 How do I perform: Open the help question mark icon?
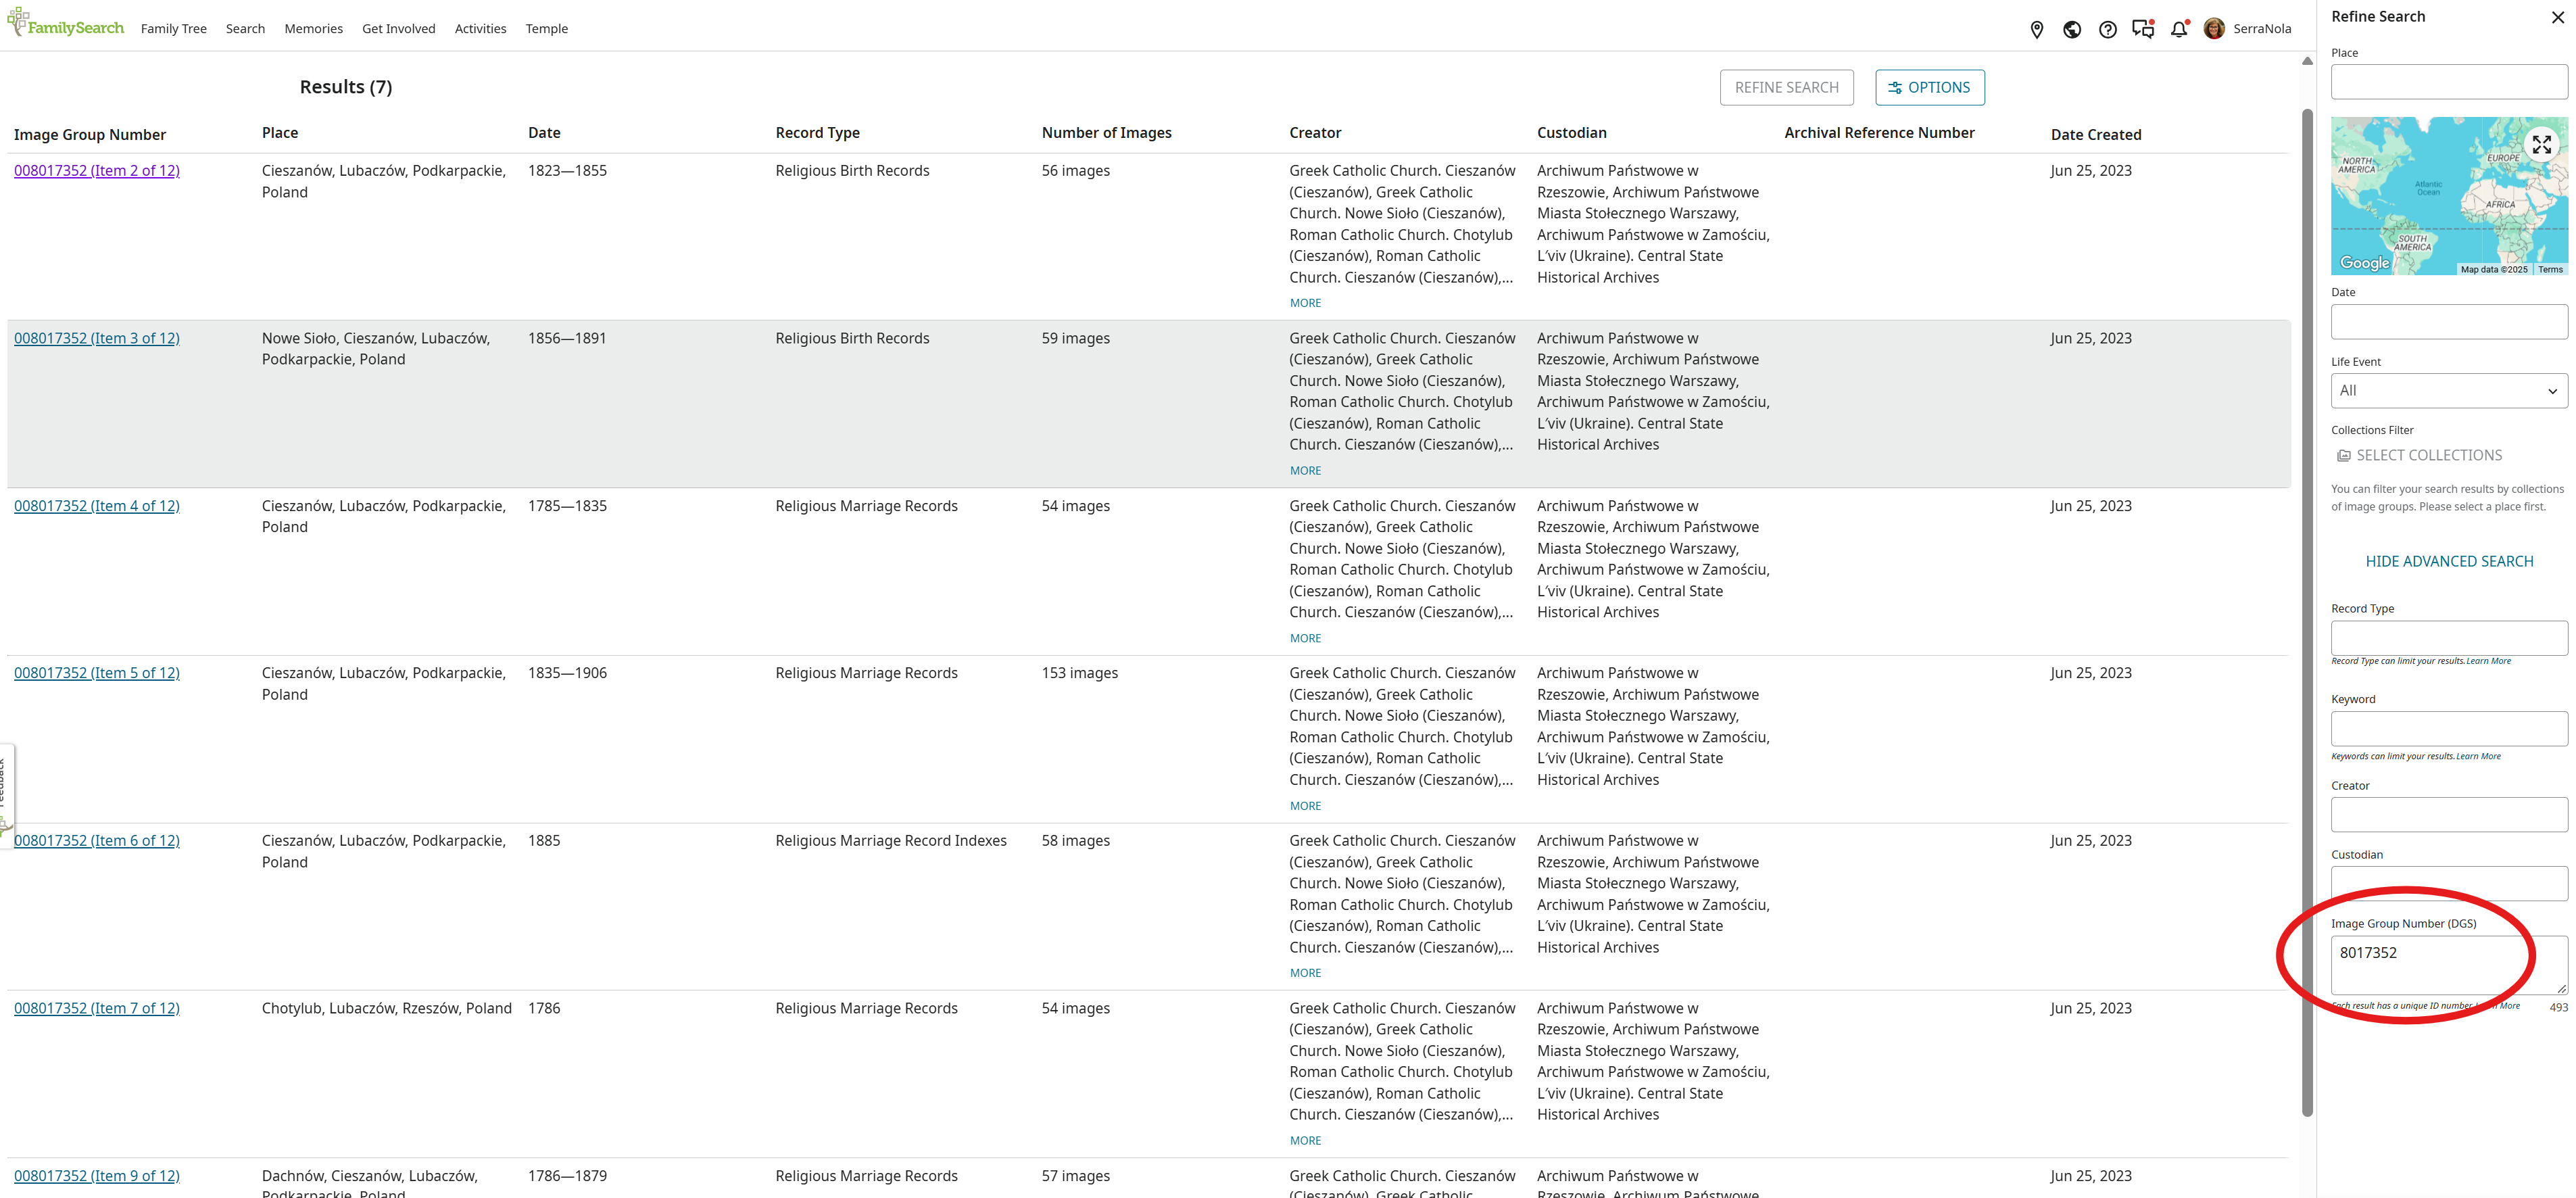2107,29
